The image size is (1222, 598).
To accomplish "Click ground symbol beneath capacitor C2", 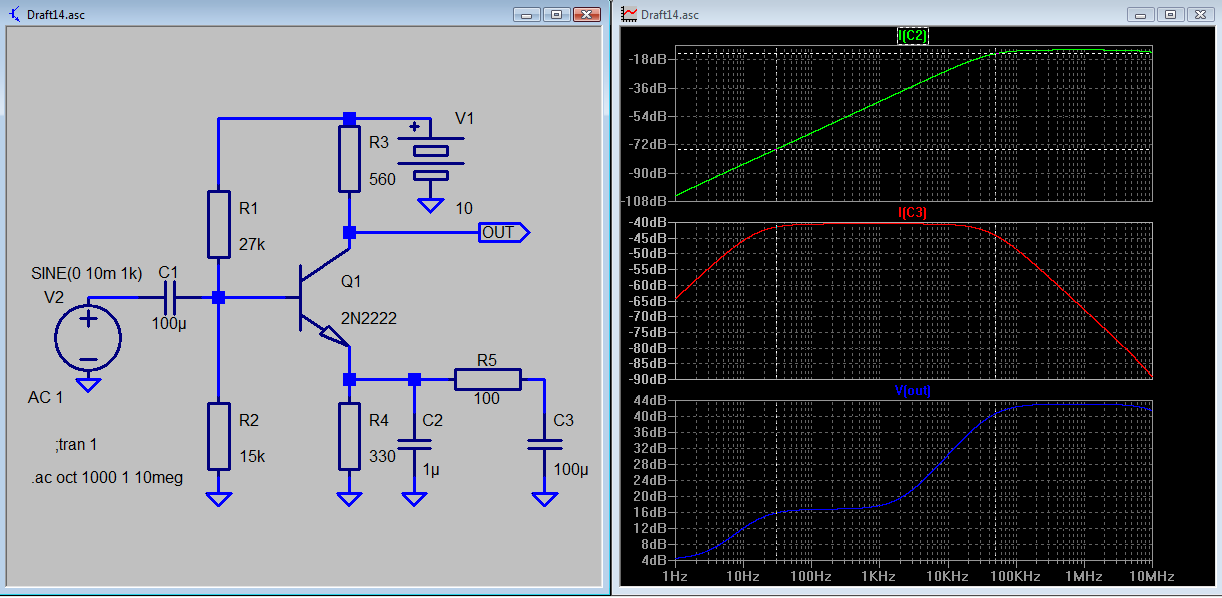I will (x=414, y=499).
